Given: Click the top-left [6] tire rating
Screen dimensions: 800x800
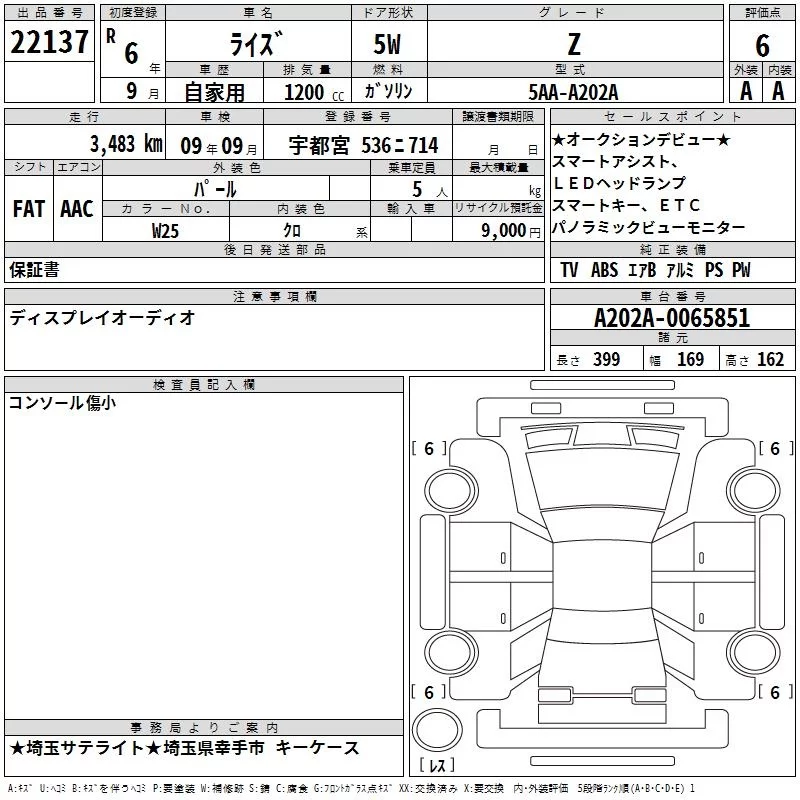Looking at the screenshot, I should [429, 449].
